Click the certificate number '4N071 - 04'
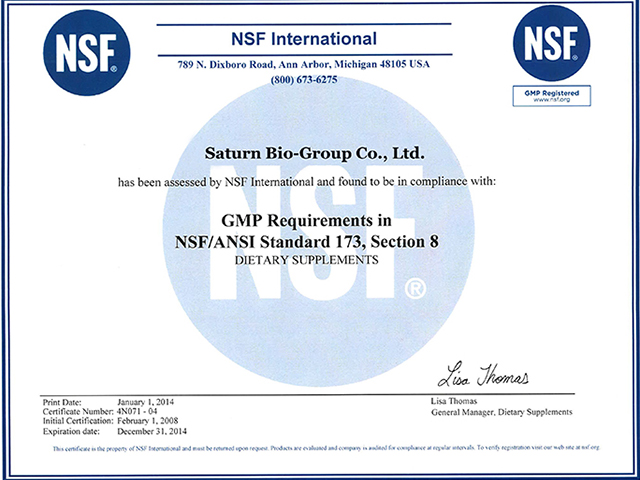 tap(137, 411)
